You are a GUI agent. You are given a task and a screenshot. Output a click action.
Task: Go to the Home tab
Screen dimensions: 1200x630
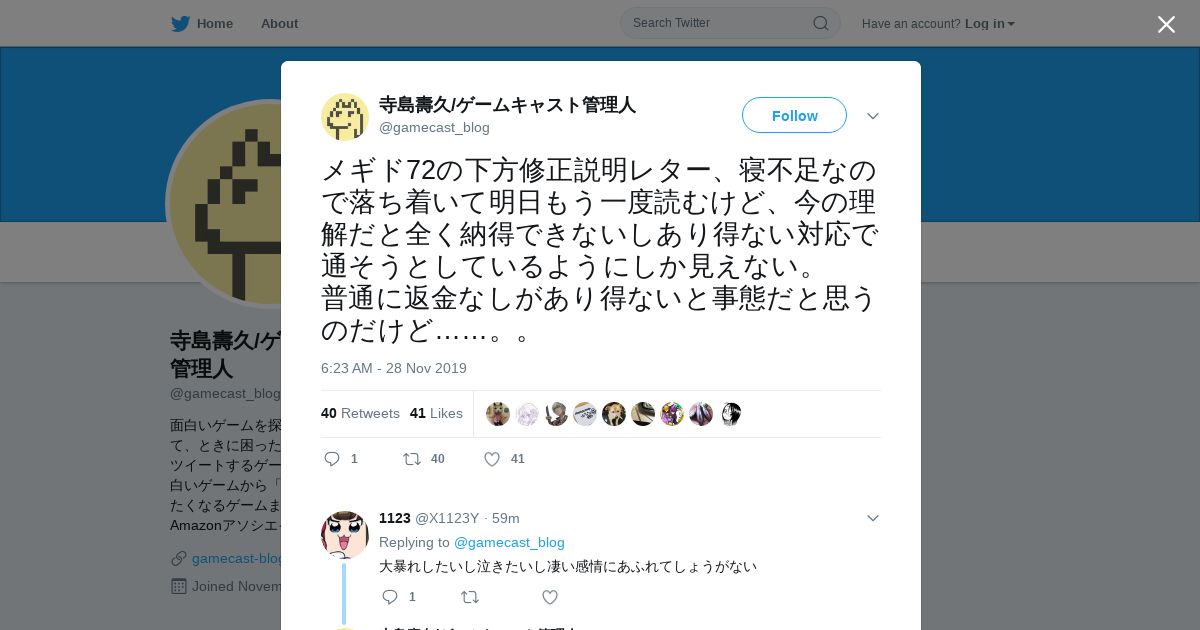(214, 23)
